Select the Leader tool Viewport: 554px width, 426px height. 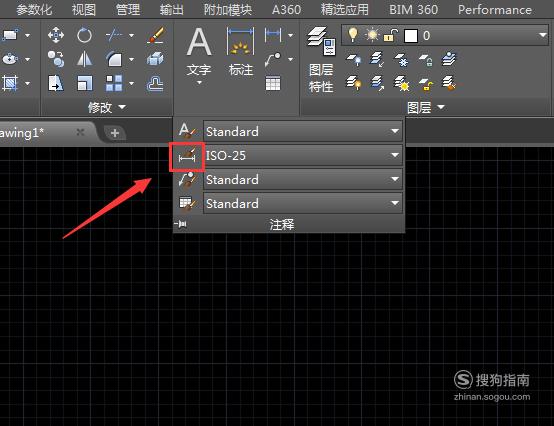[273, 59]
